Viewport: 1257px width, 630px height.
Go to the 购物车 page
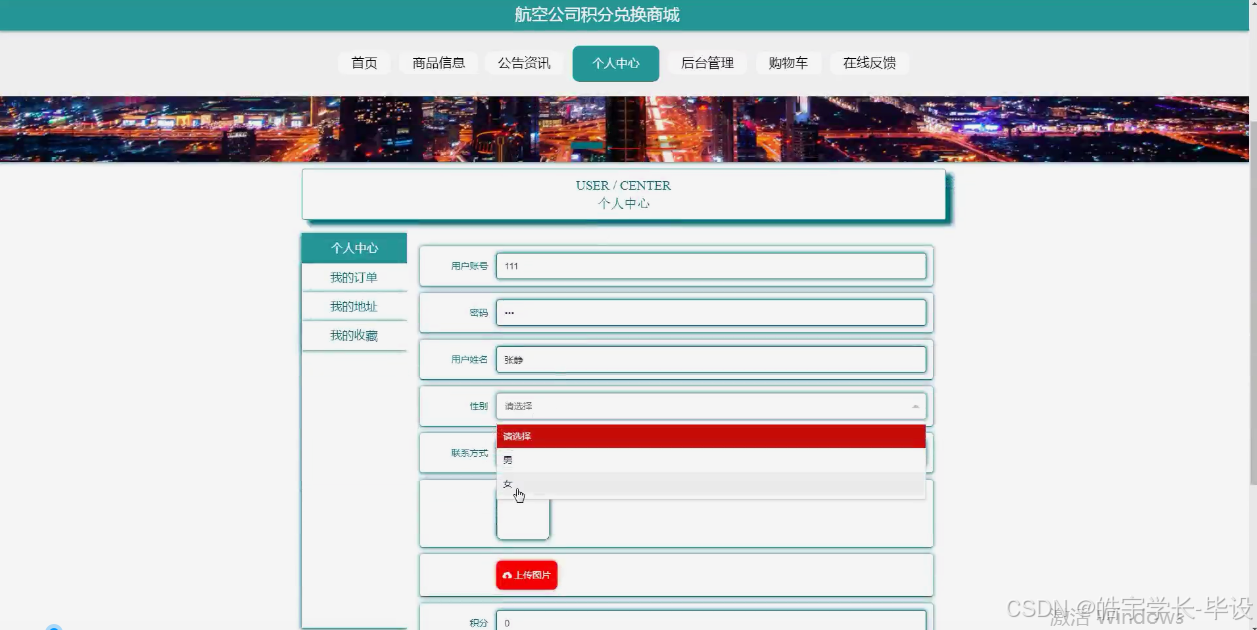789,62
